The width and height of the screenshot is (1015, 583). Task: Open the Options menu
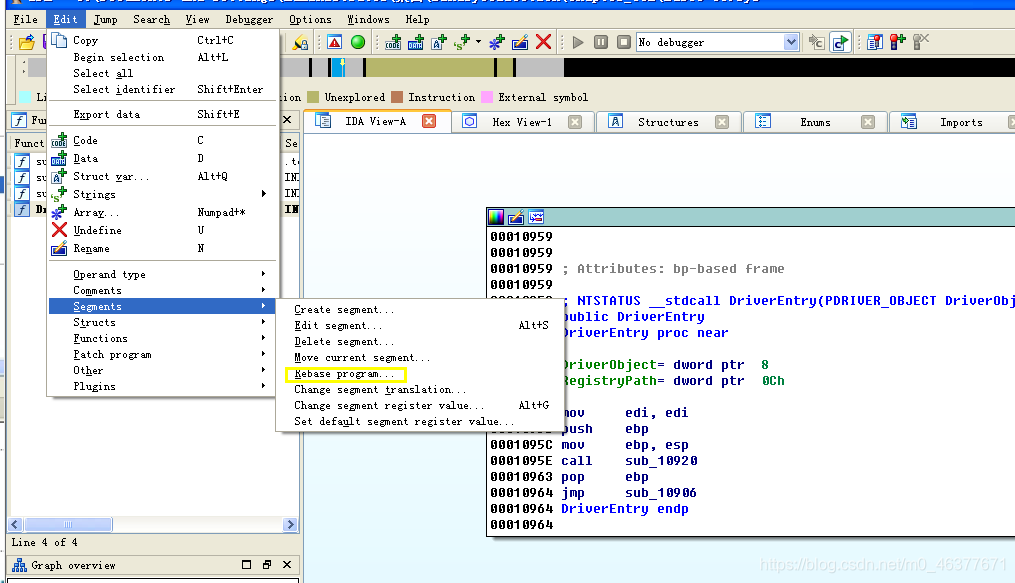tap(310, 19)
